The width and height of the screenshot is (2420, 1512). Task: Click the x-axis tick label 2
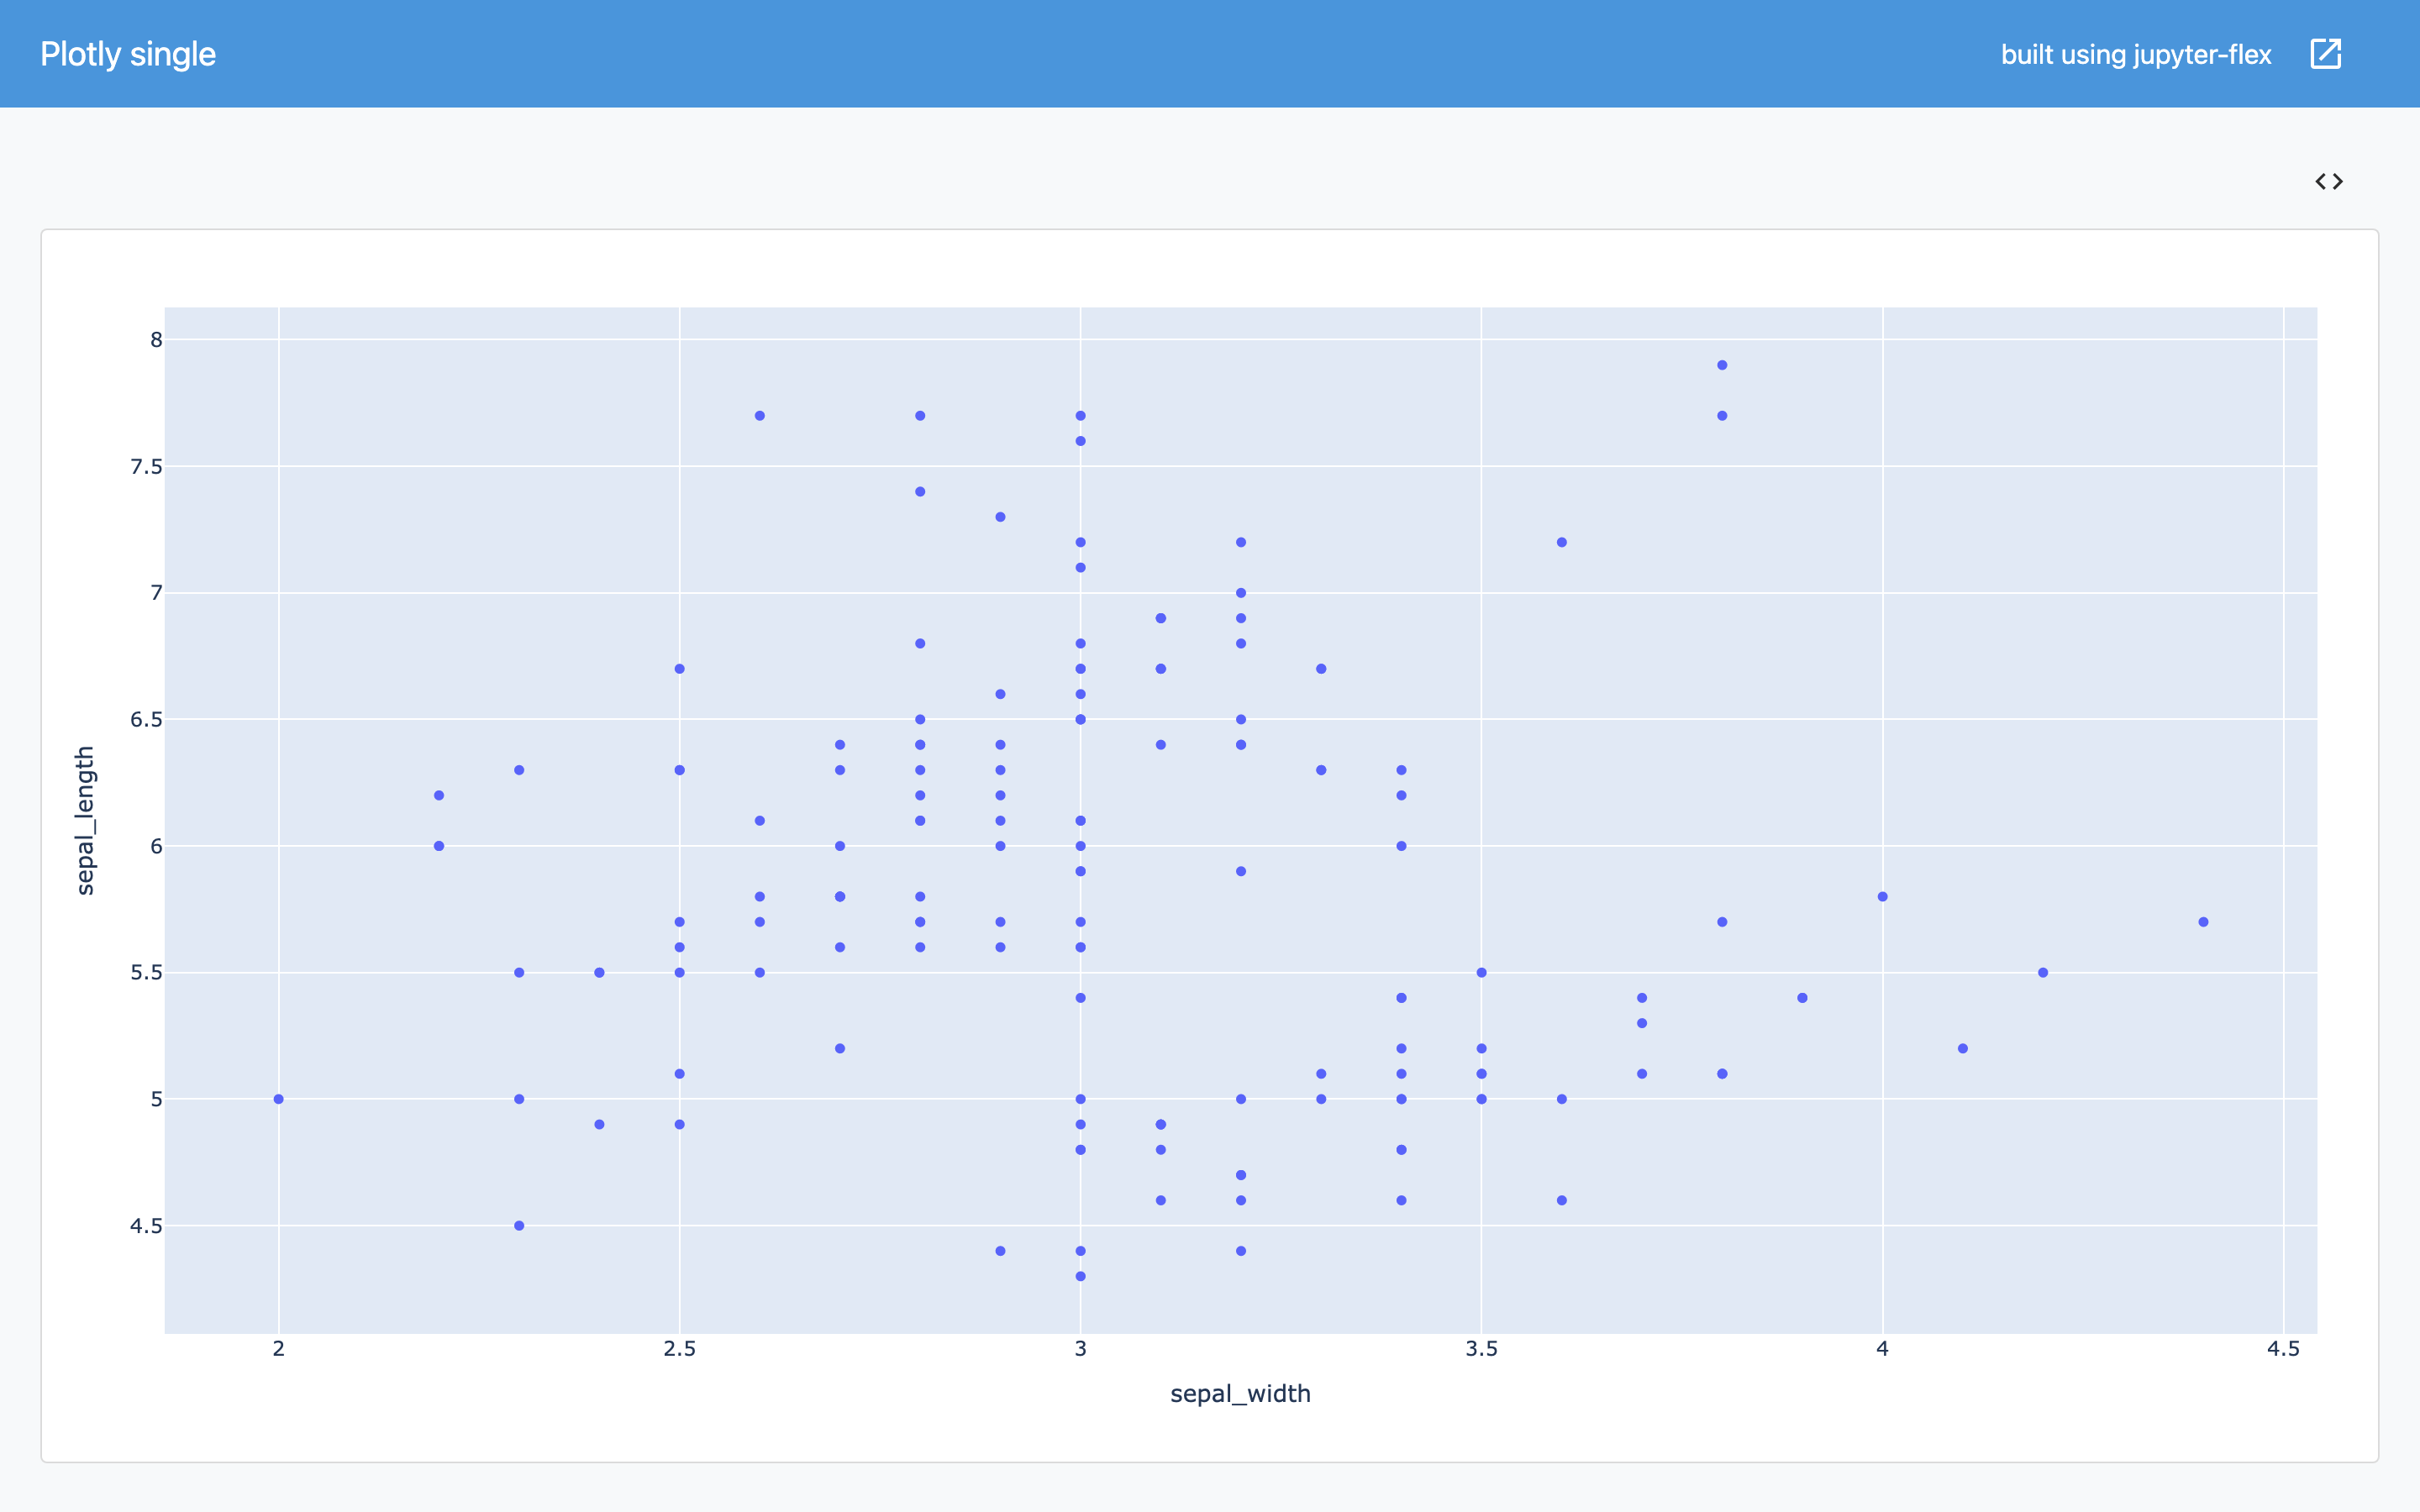coord(279,1348)
